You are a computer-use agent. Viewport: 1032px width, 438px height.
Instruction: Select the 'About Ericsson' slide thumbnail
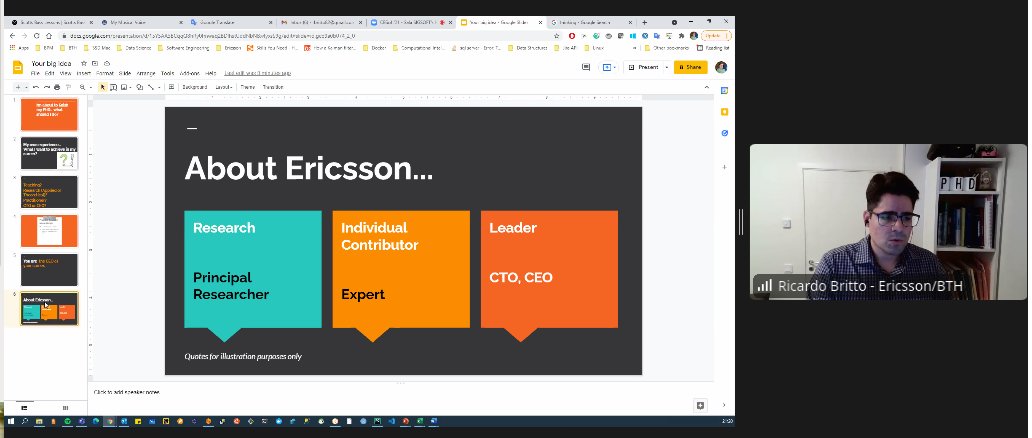coord(49,308)
